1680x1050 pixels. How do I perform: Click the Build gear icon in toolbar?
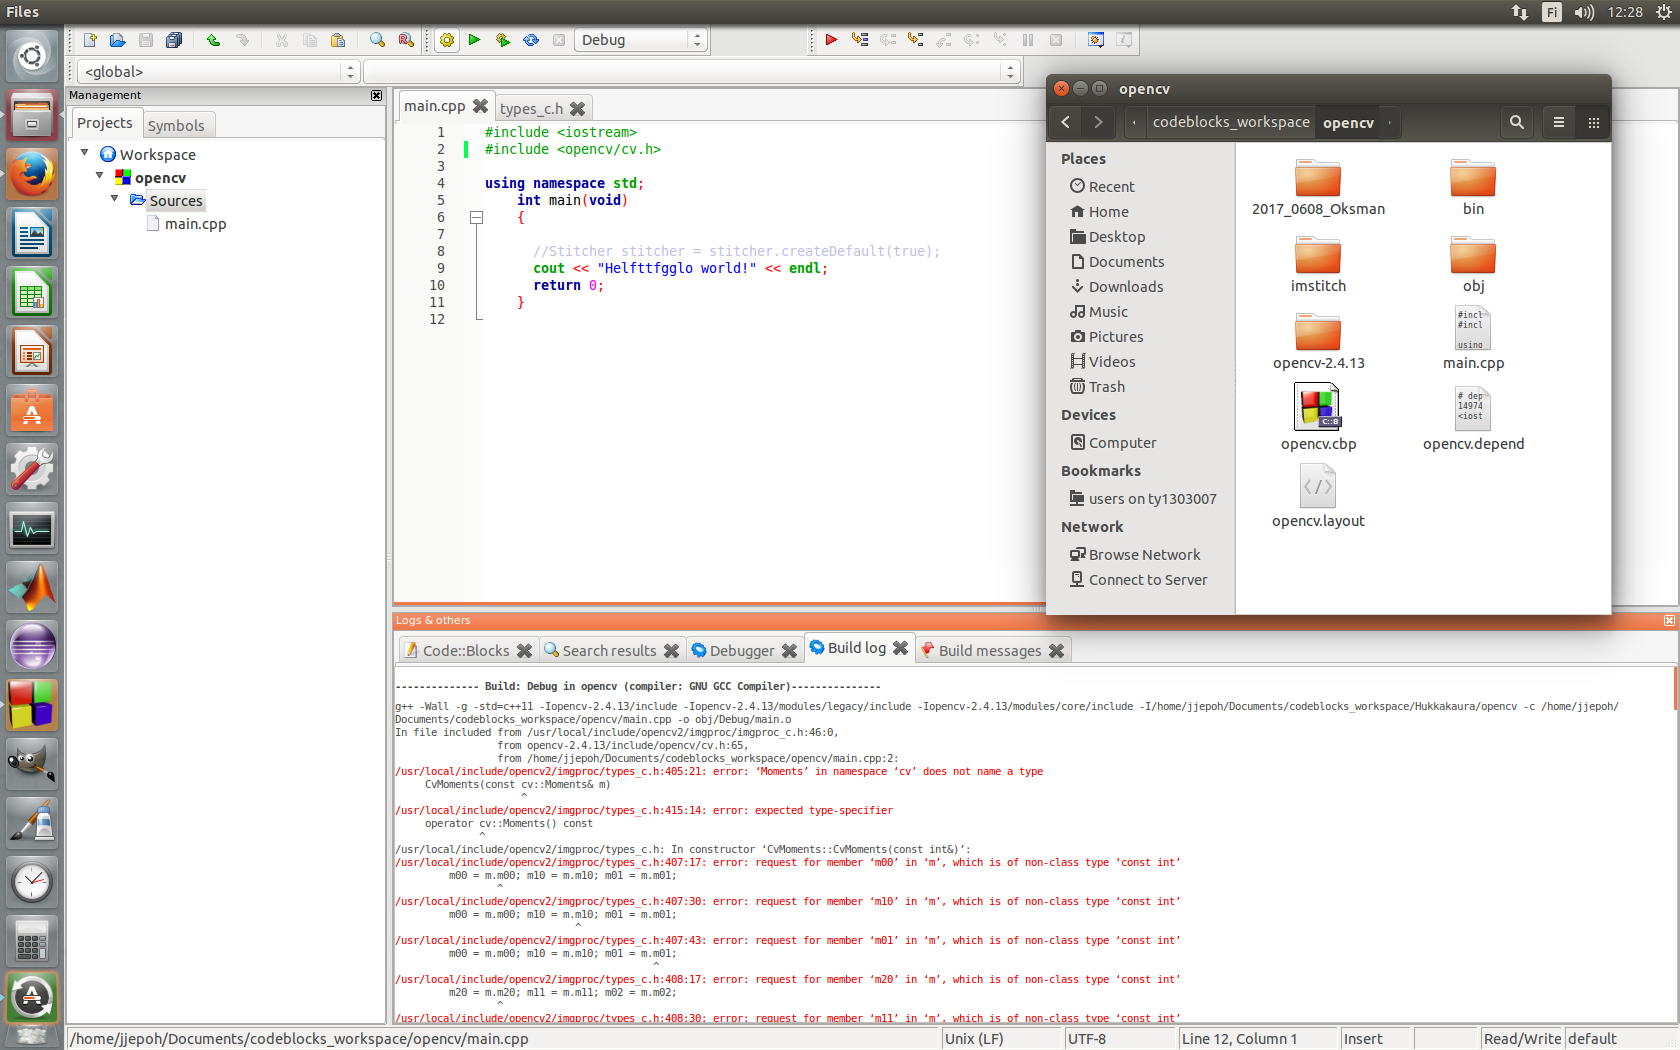pyautogui.click(x=447, y=40)
